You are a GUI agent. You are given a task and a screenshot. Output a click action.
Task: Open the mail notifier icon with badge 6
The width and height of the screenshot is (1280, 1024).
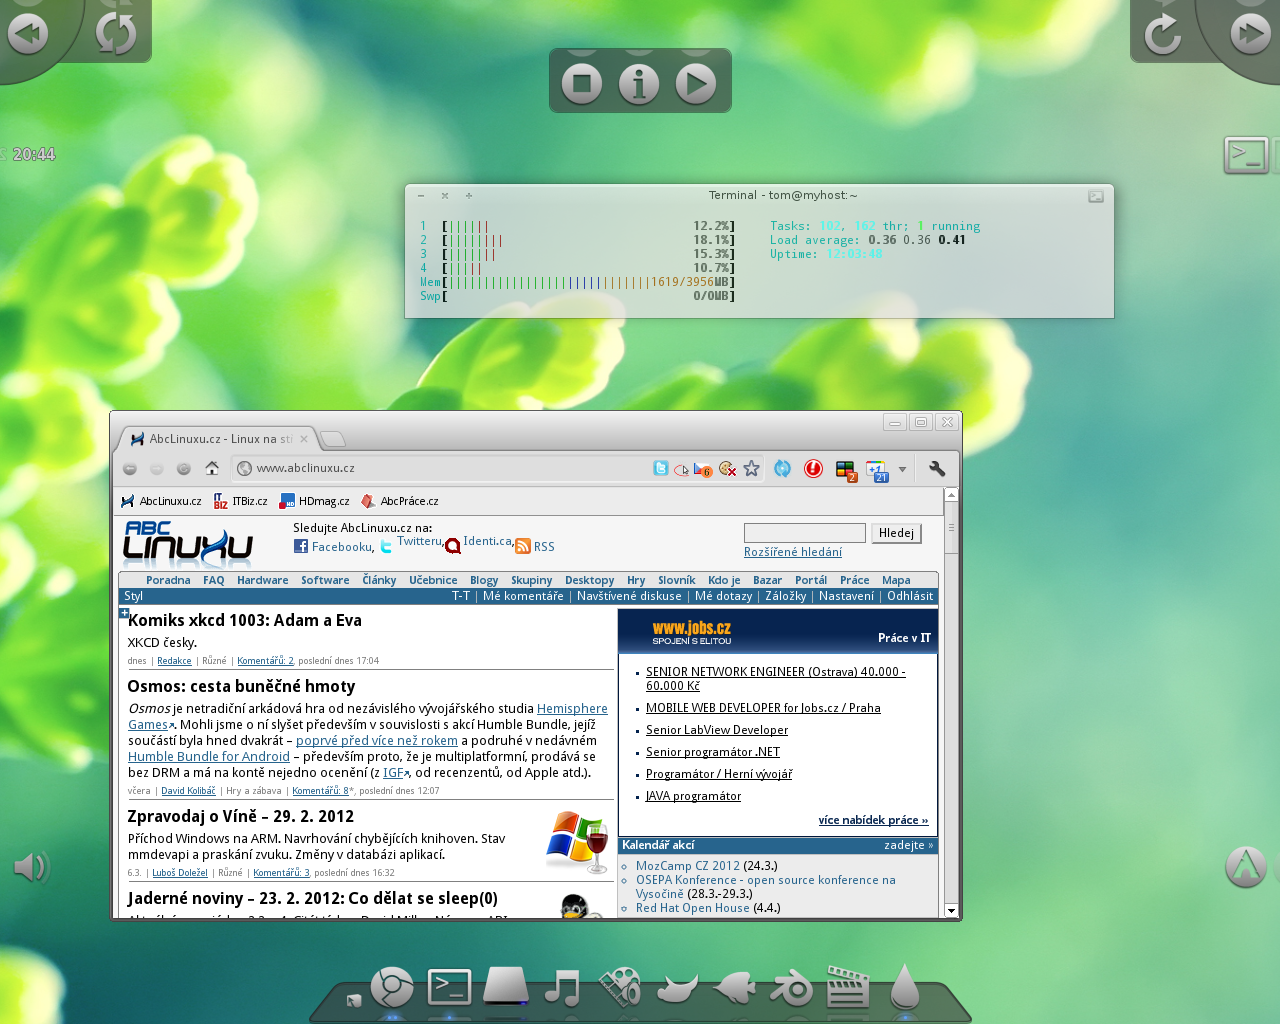click(x=703, y=469)
